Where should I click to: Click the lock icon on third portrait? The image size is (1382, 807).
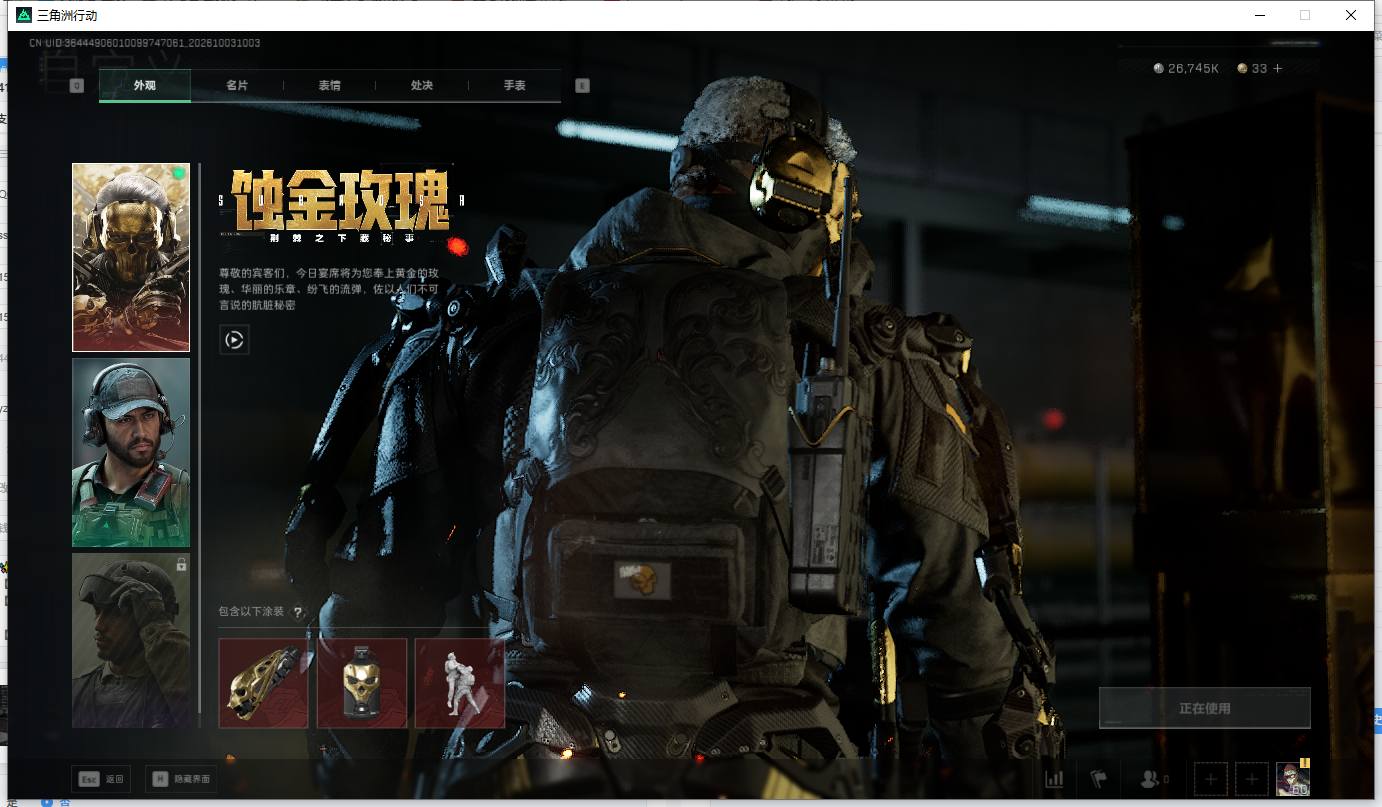pyautogui.click(x=181, y=565)
